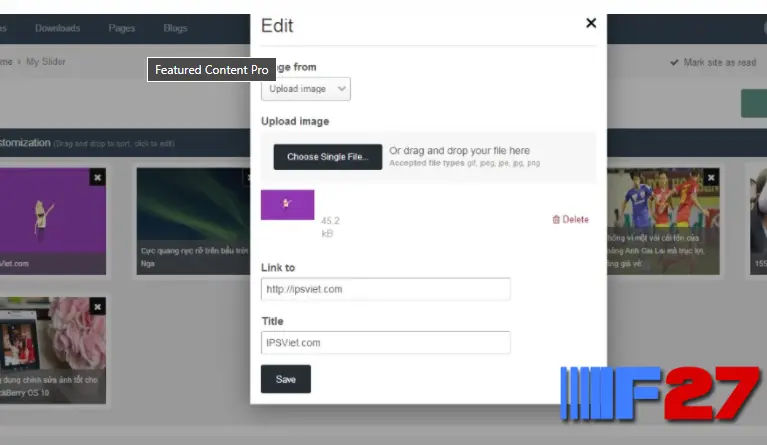
Task: Click the Mark site as read link
Action: tap(719, 62)
